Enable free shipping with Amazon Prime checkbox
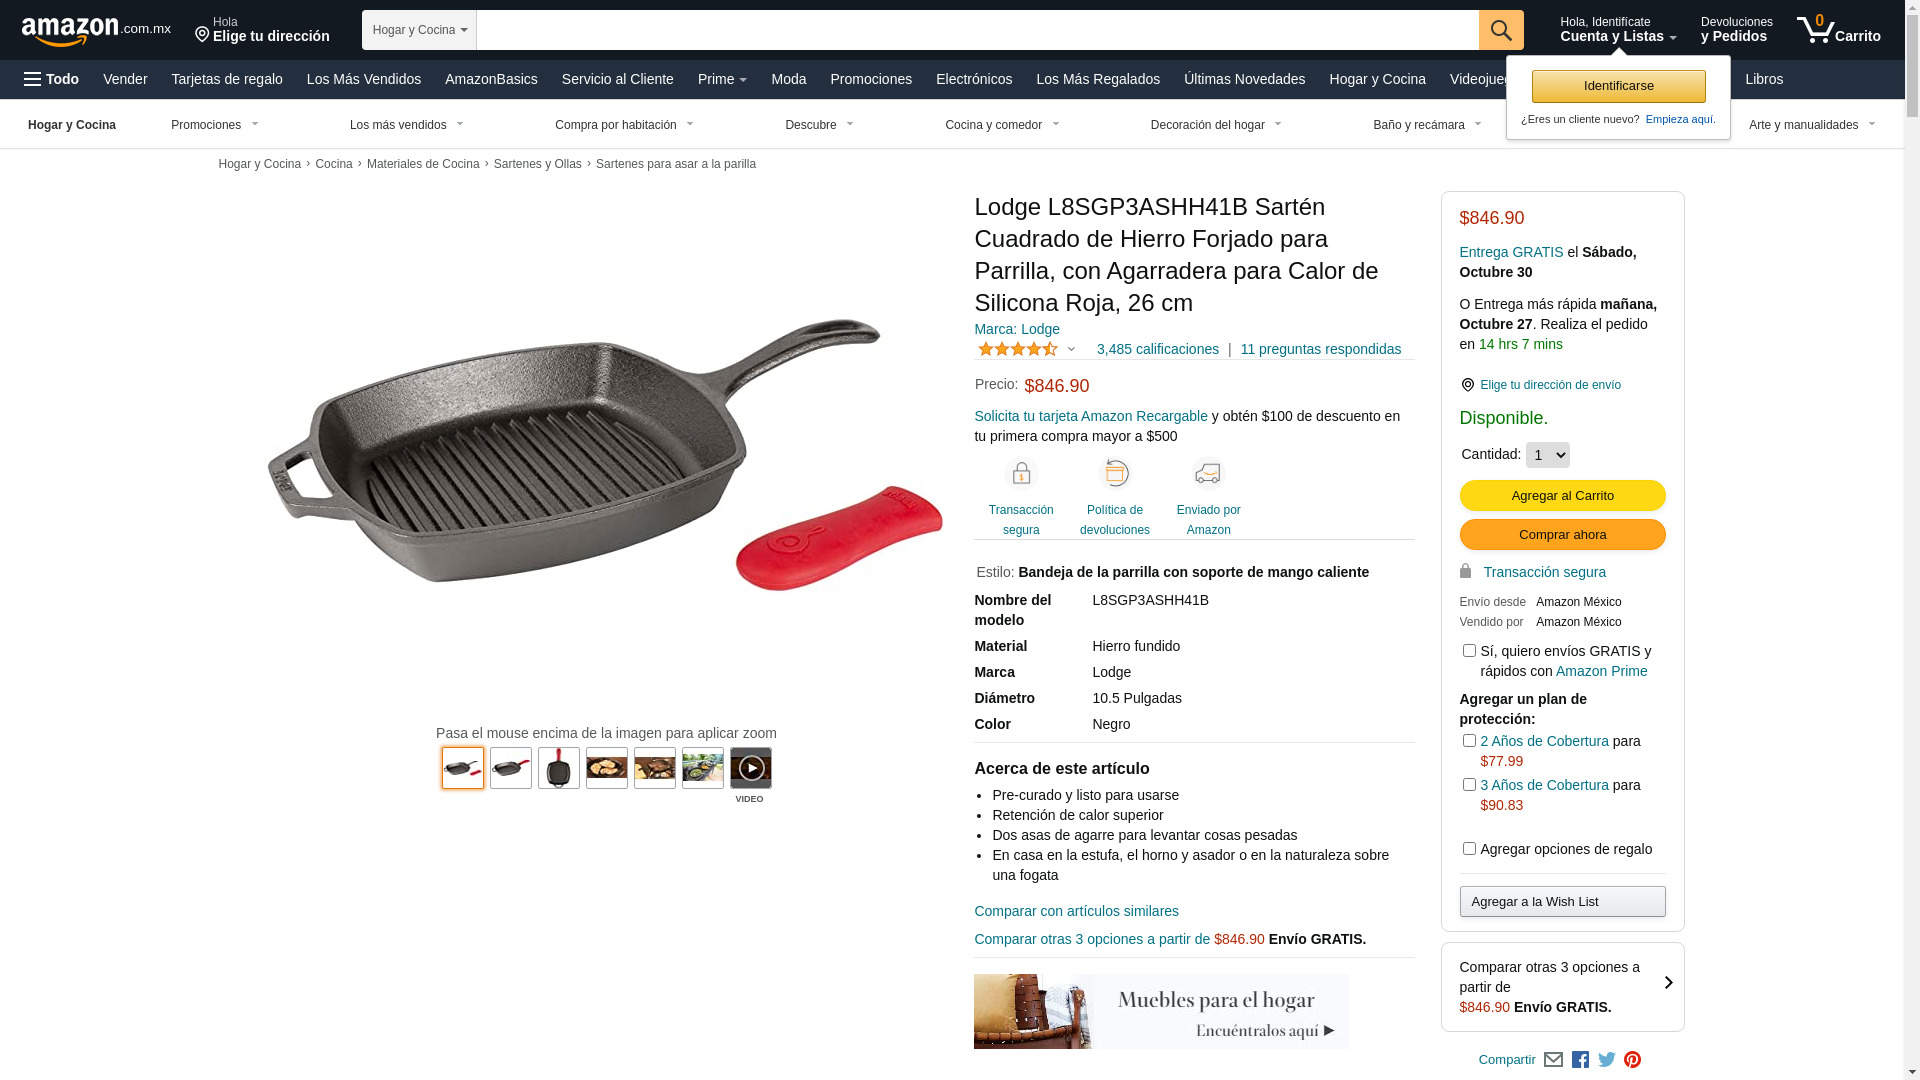The width and height of the screenshot is (1920, 1080). click(1468, 651)
